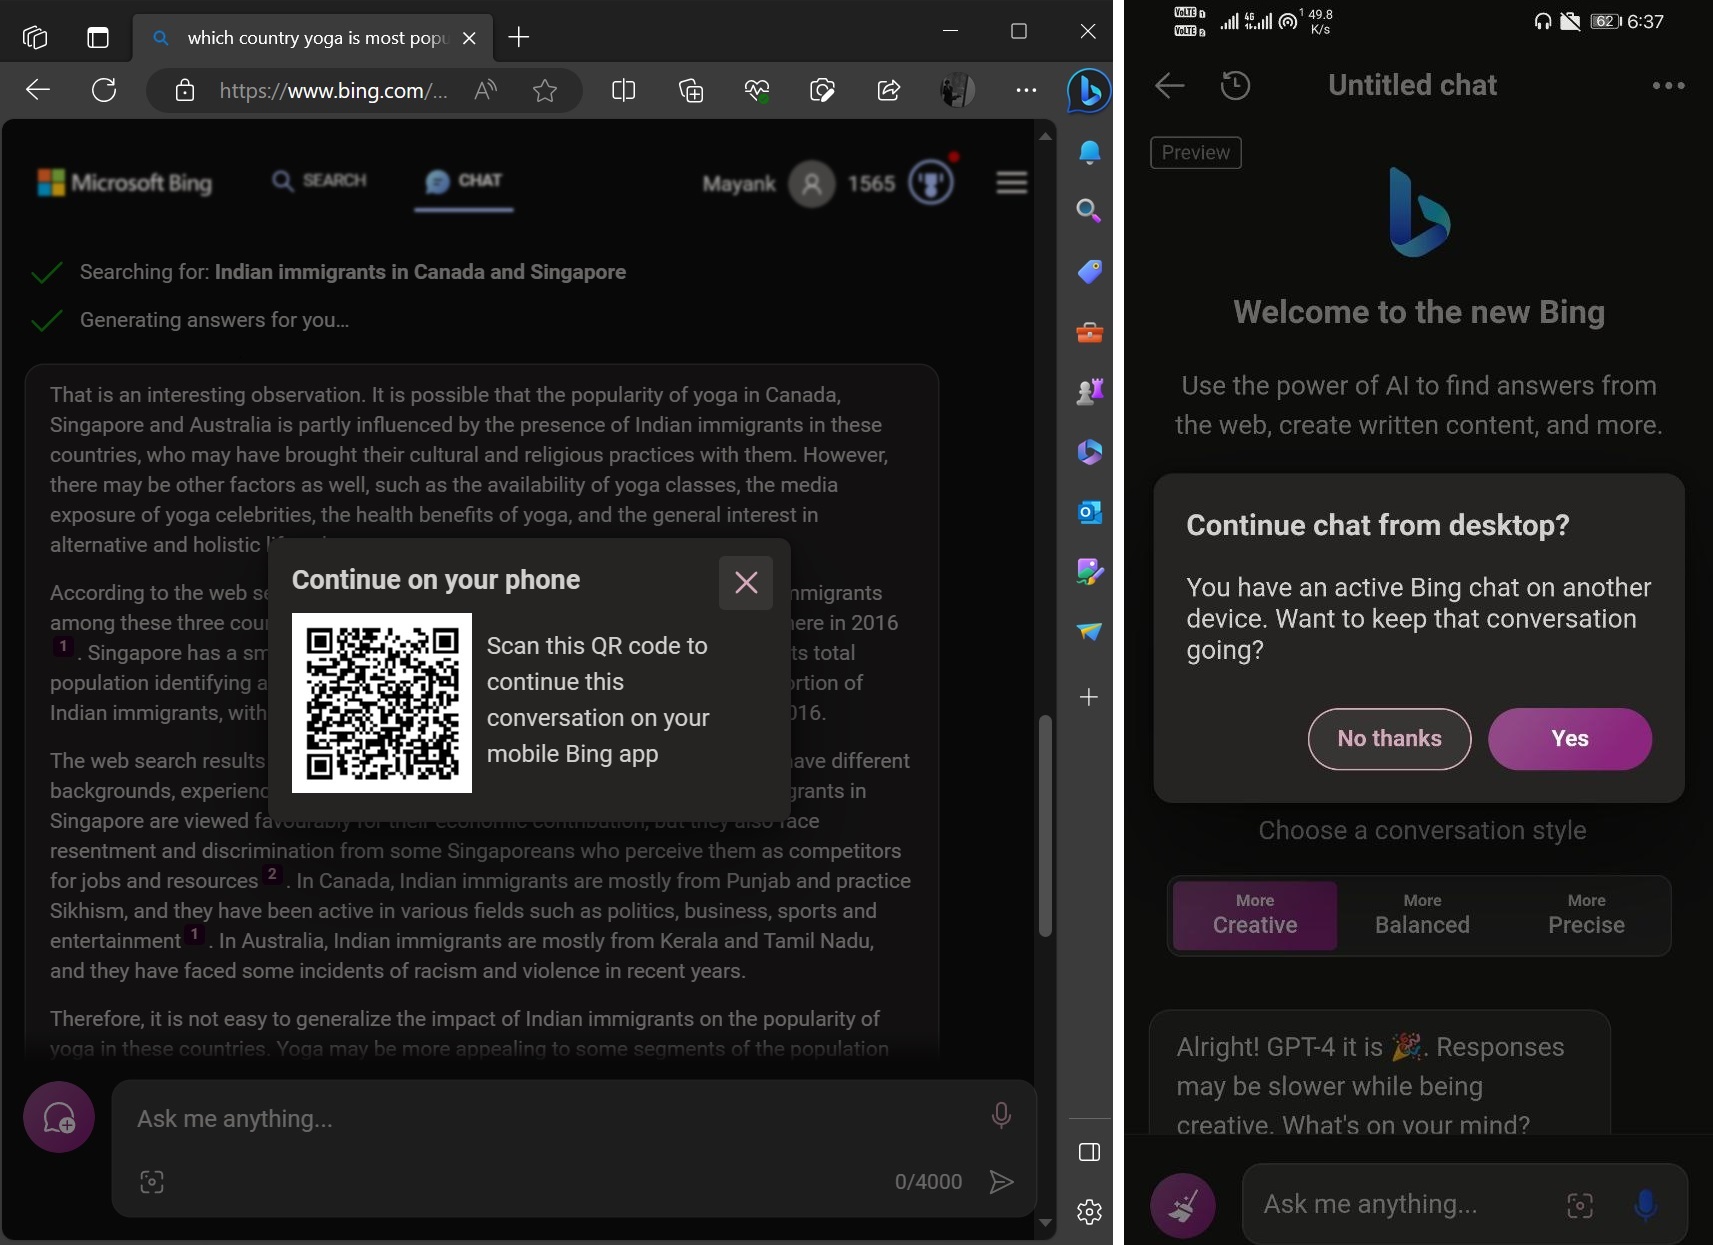Open sidebar Search icon
The image size is (1713, 1245).
[1089, 210]
